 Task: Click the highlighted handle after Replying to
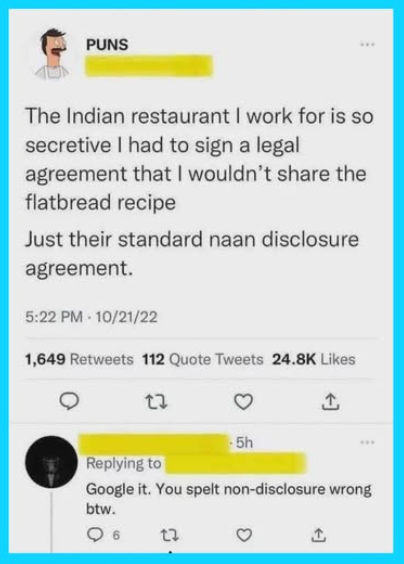click(x=235, y=463)
